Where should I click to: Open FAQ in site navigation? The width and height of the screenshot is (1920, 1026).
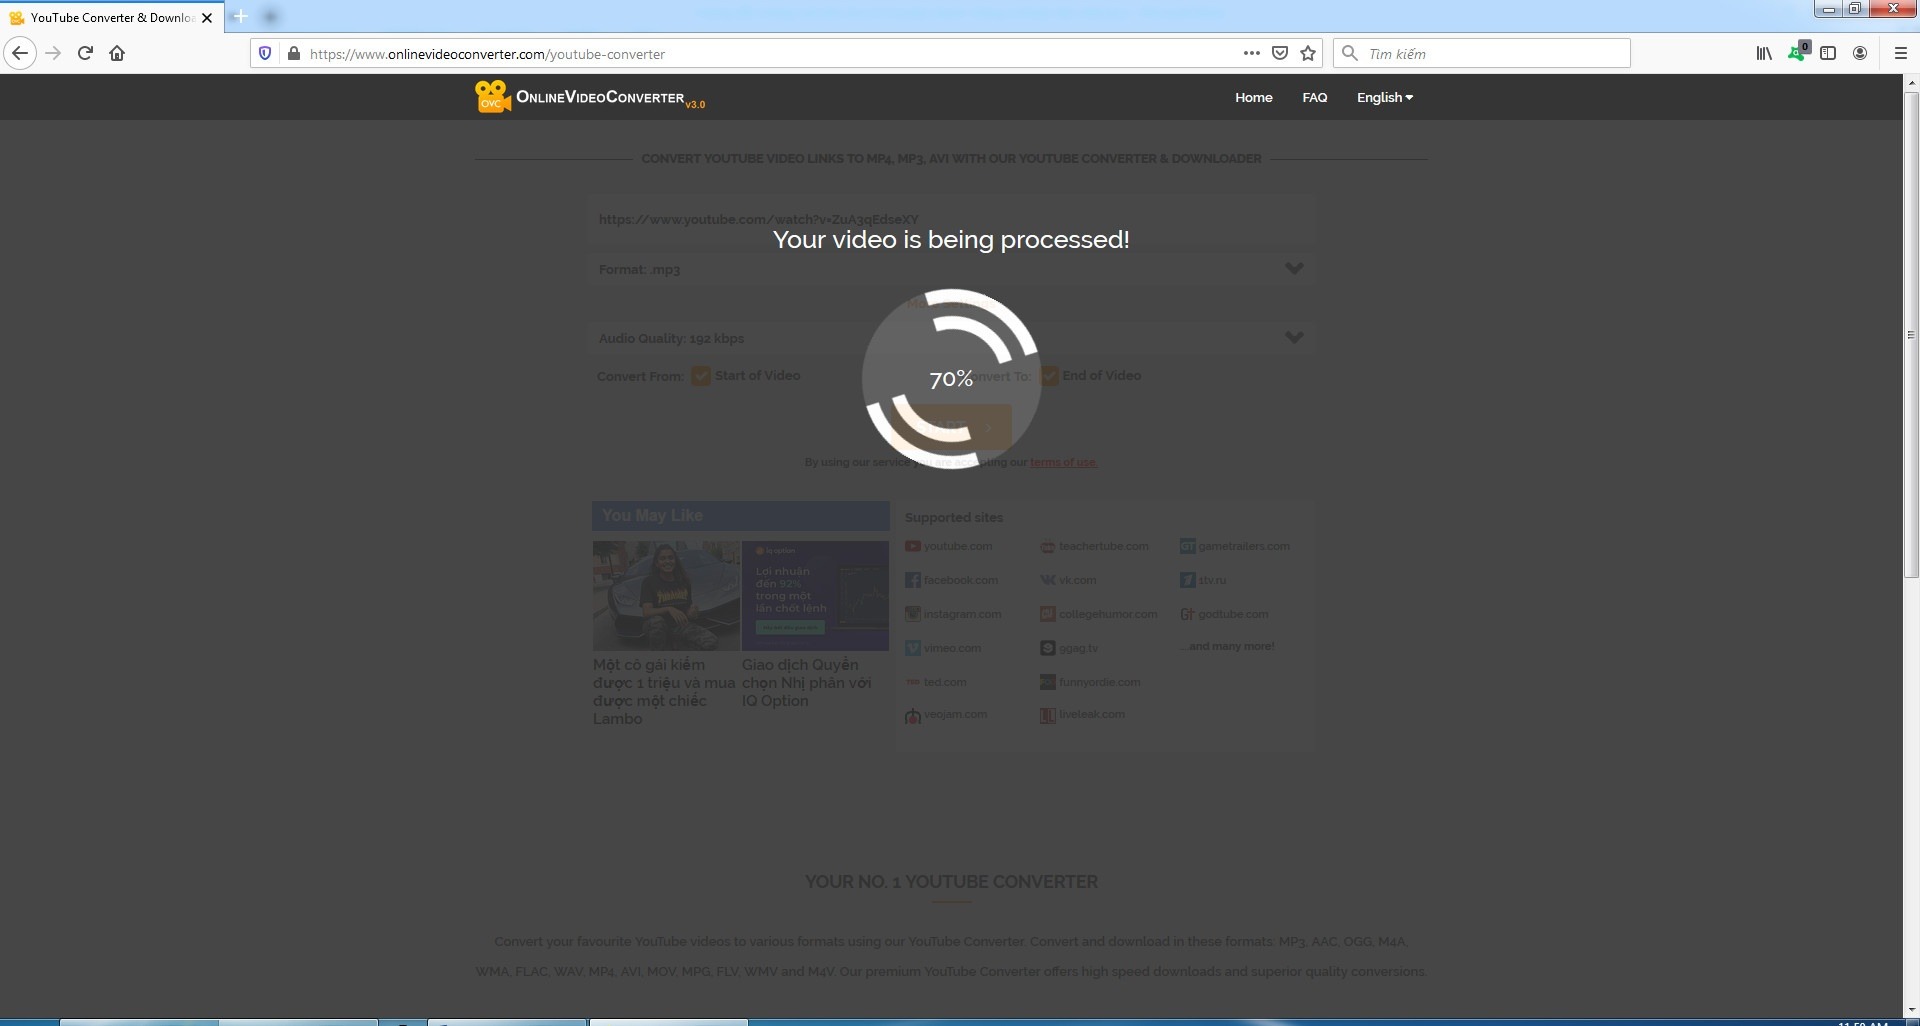[x=1315, y=97]
